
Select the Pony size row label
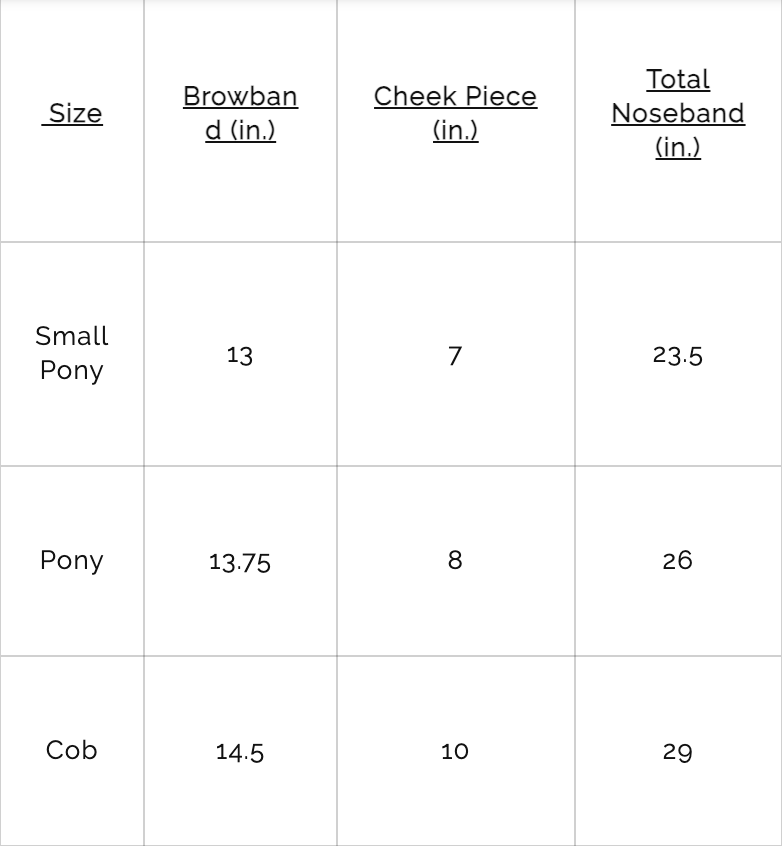71,560
